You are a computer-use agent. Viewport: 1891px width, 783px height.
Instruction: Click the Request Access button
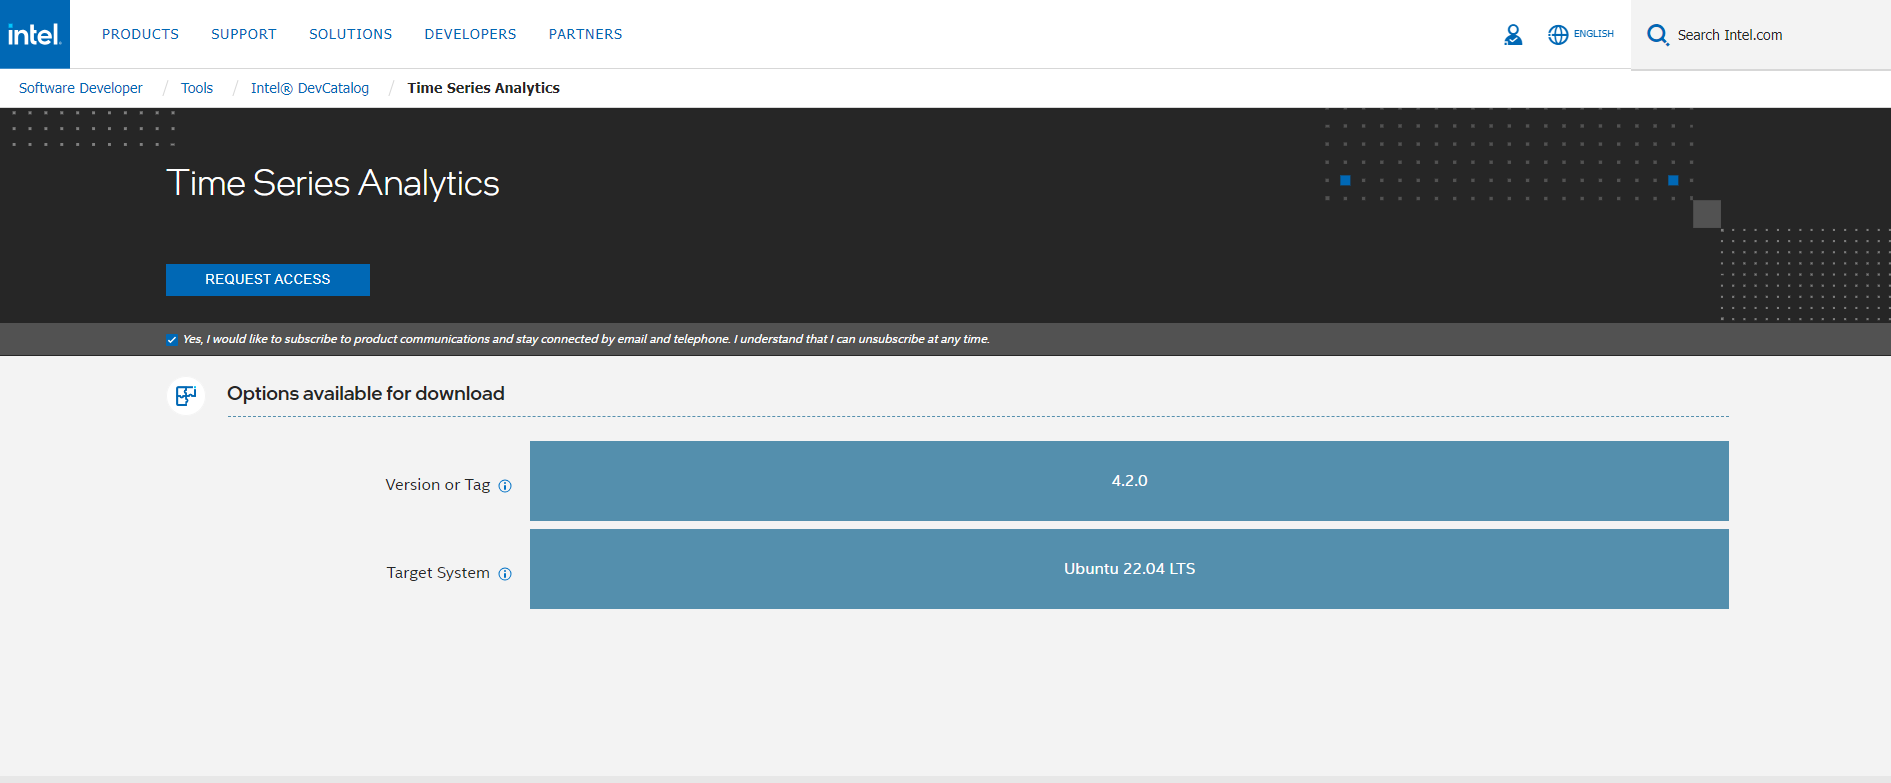(x=268, y=280)
